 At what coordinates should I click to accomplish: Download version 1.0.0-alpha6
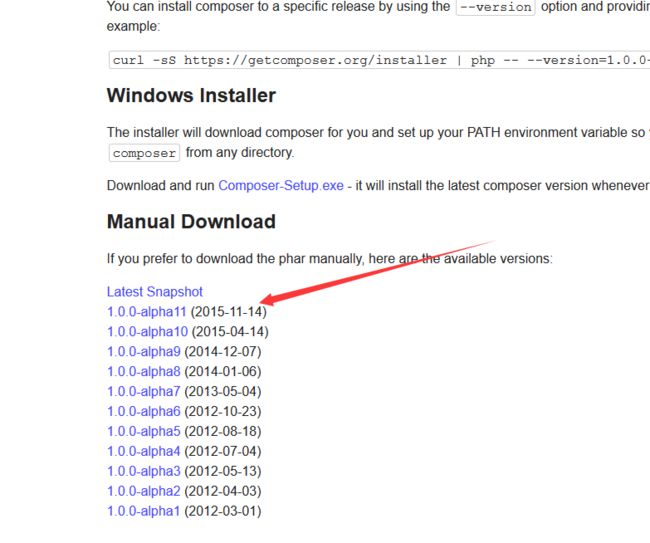(x=143, y=411)
